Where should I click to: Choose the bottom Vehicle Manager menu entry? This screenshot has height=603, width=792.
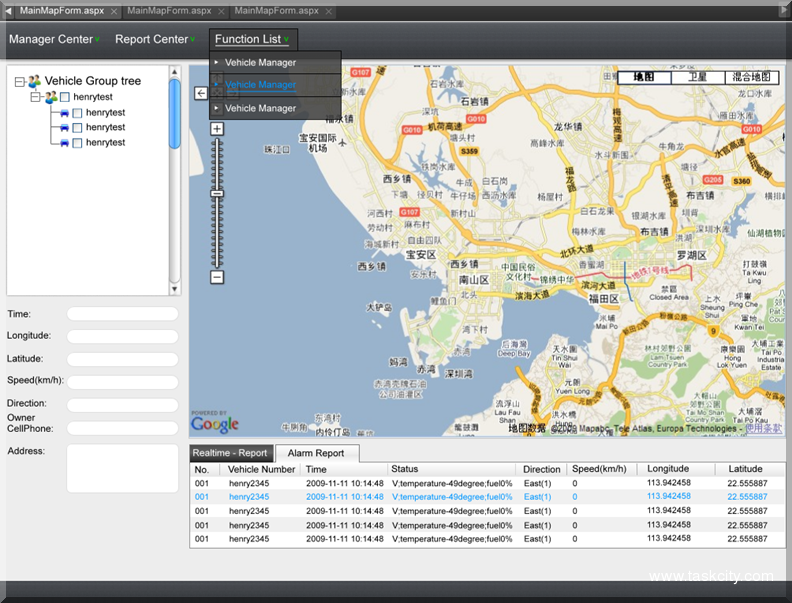[260, 108]
